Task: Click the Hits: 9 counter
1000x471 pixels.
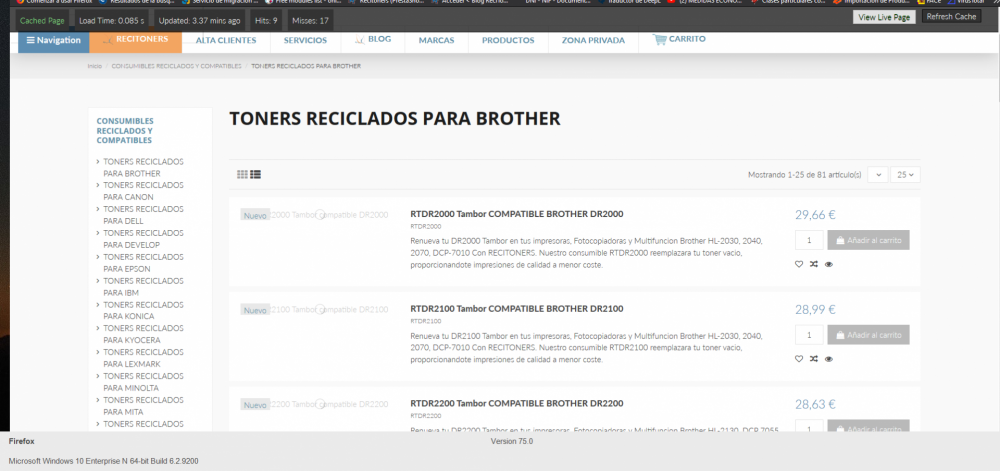Action: click(x=266, y=20)
